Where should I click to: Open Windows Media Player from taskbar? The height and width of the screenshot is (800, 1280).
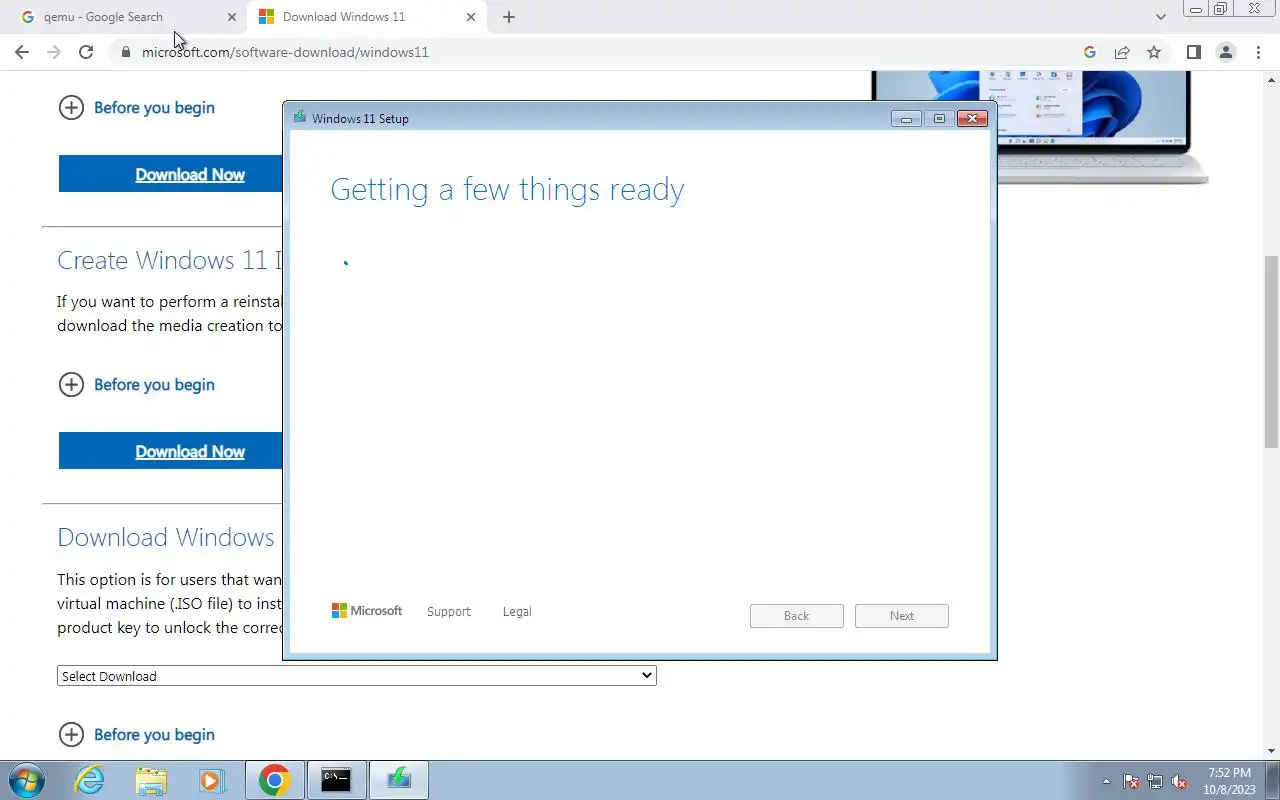[x=212, y=780]
